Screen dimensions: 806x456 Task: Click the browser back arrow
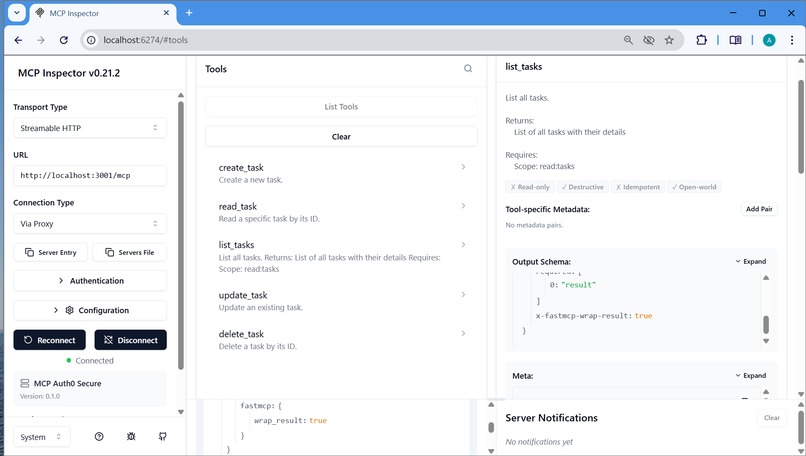click(x=18, y=40)
